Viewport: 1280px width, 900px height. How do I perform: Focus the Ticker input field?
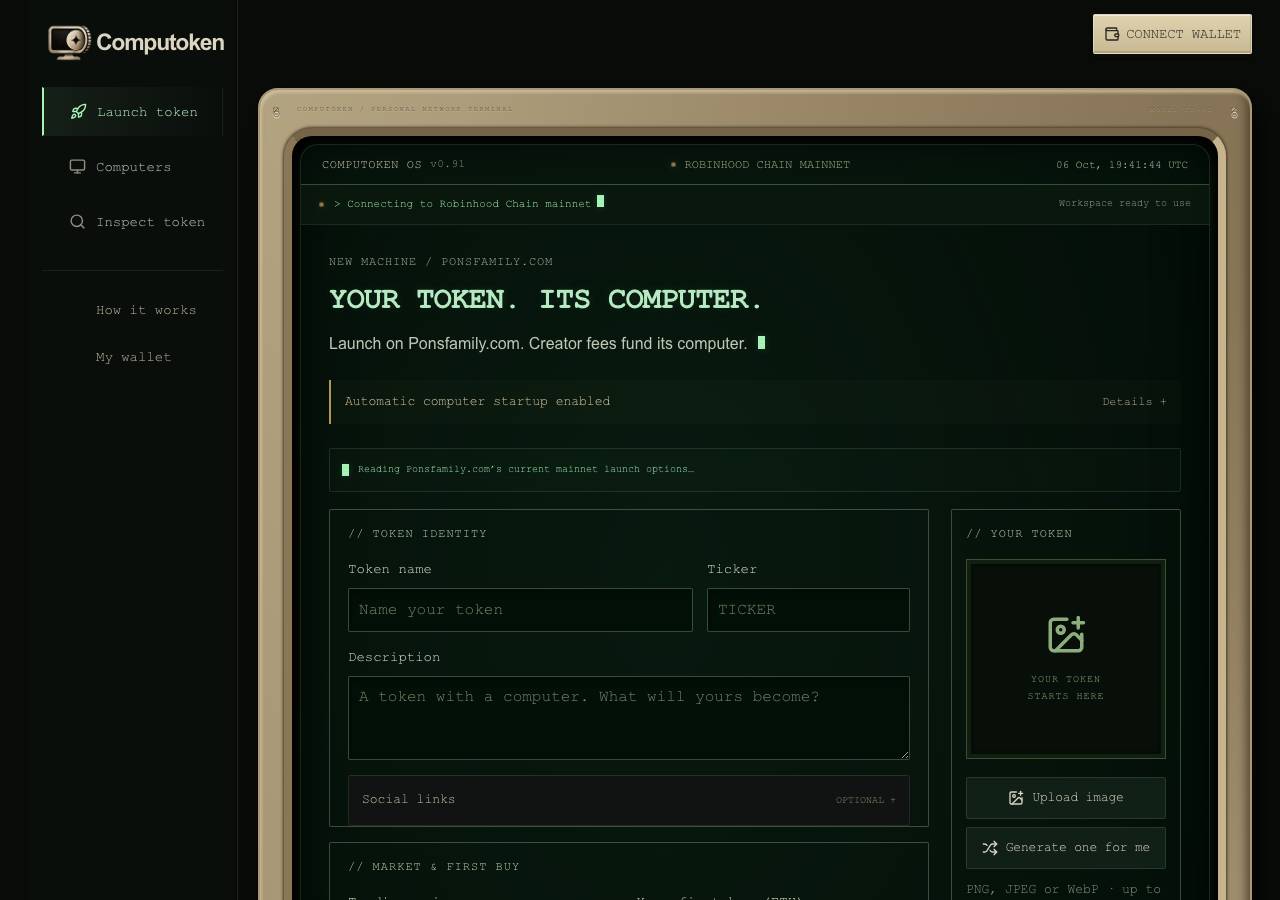(808, 610)
